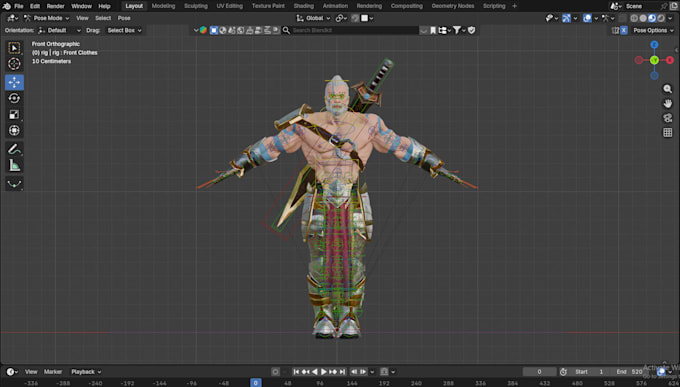This screenshot has height=387, width=680.
Task: Select the Move tool
Action: click(x=14, y=82)
